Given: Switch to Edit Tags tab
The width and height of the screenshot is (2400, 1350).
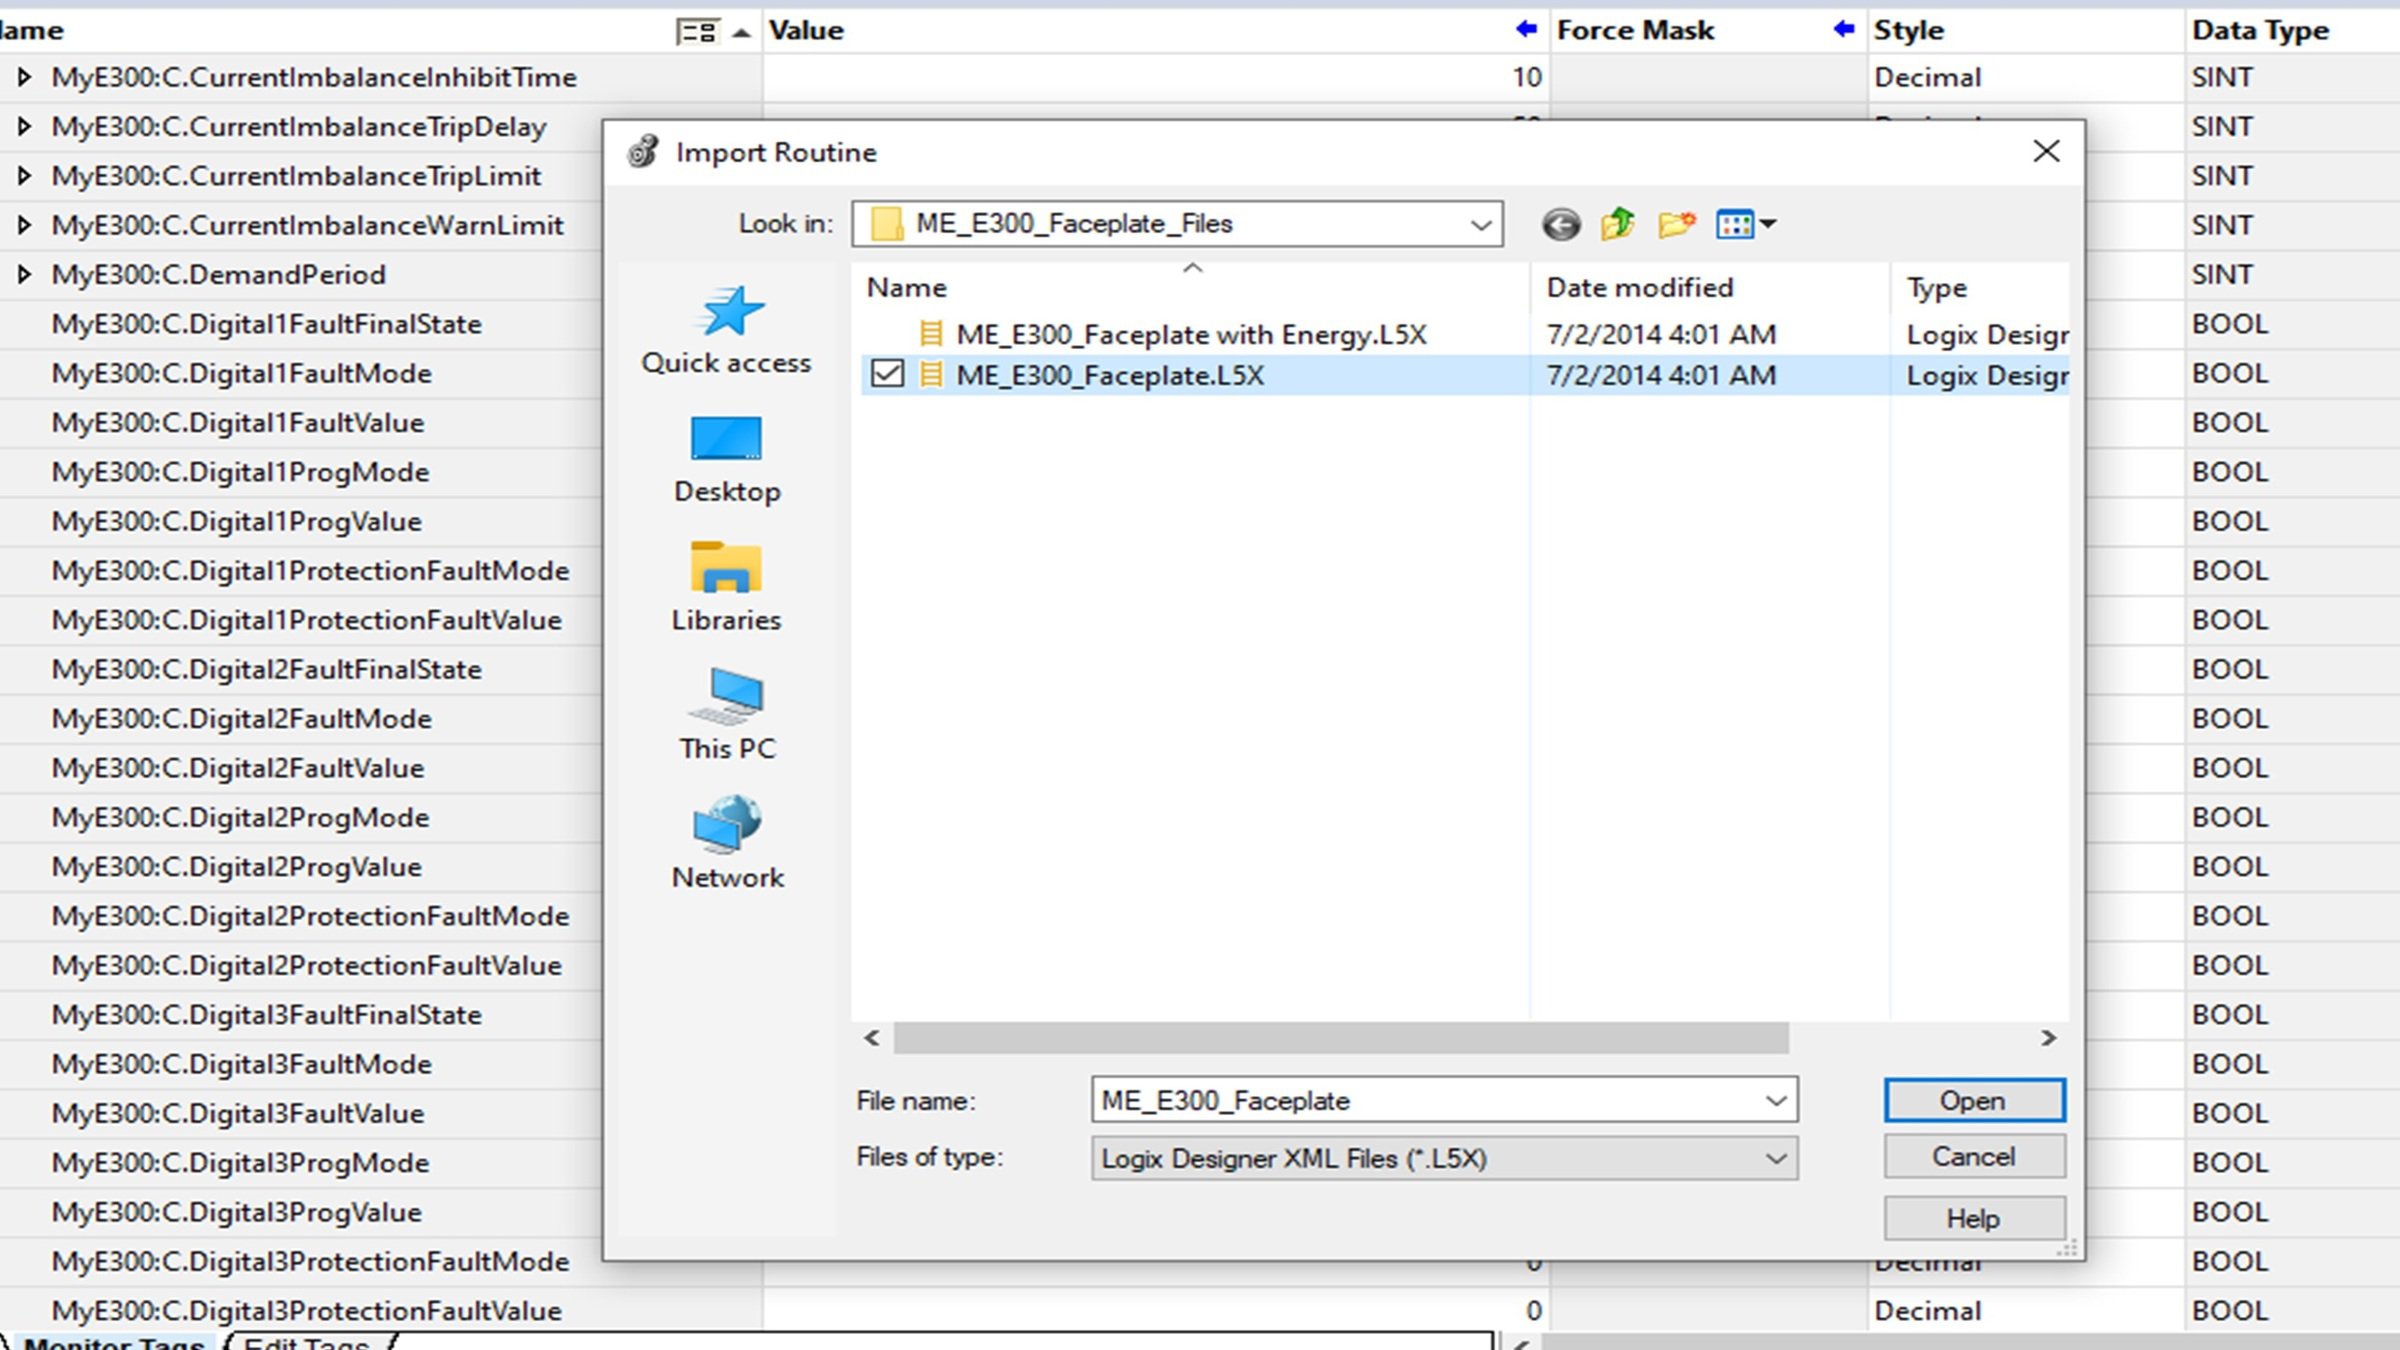Looking at the screenshot, I should pos(307,1342).
